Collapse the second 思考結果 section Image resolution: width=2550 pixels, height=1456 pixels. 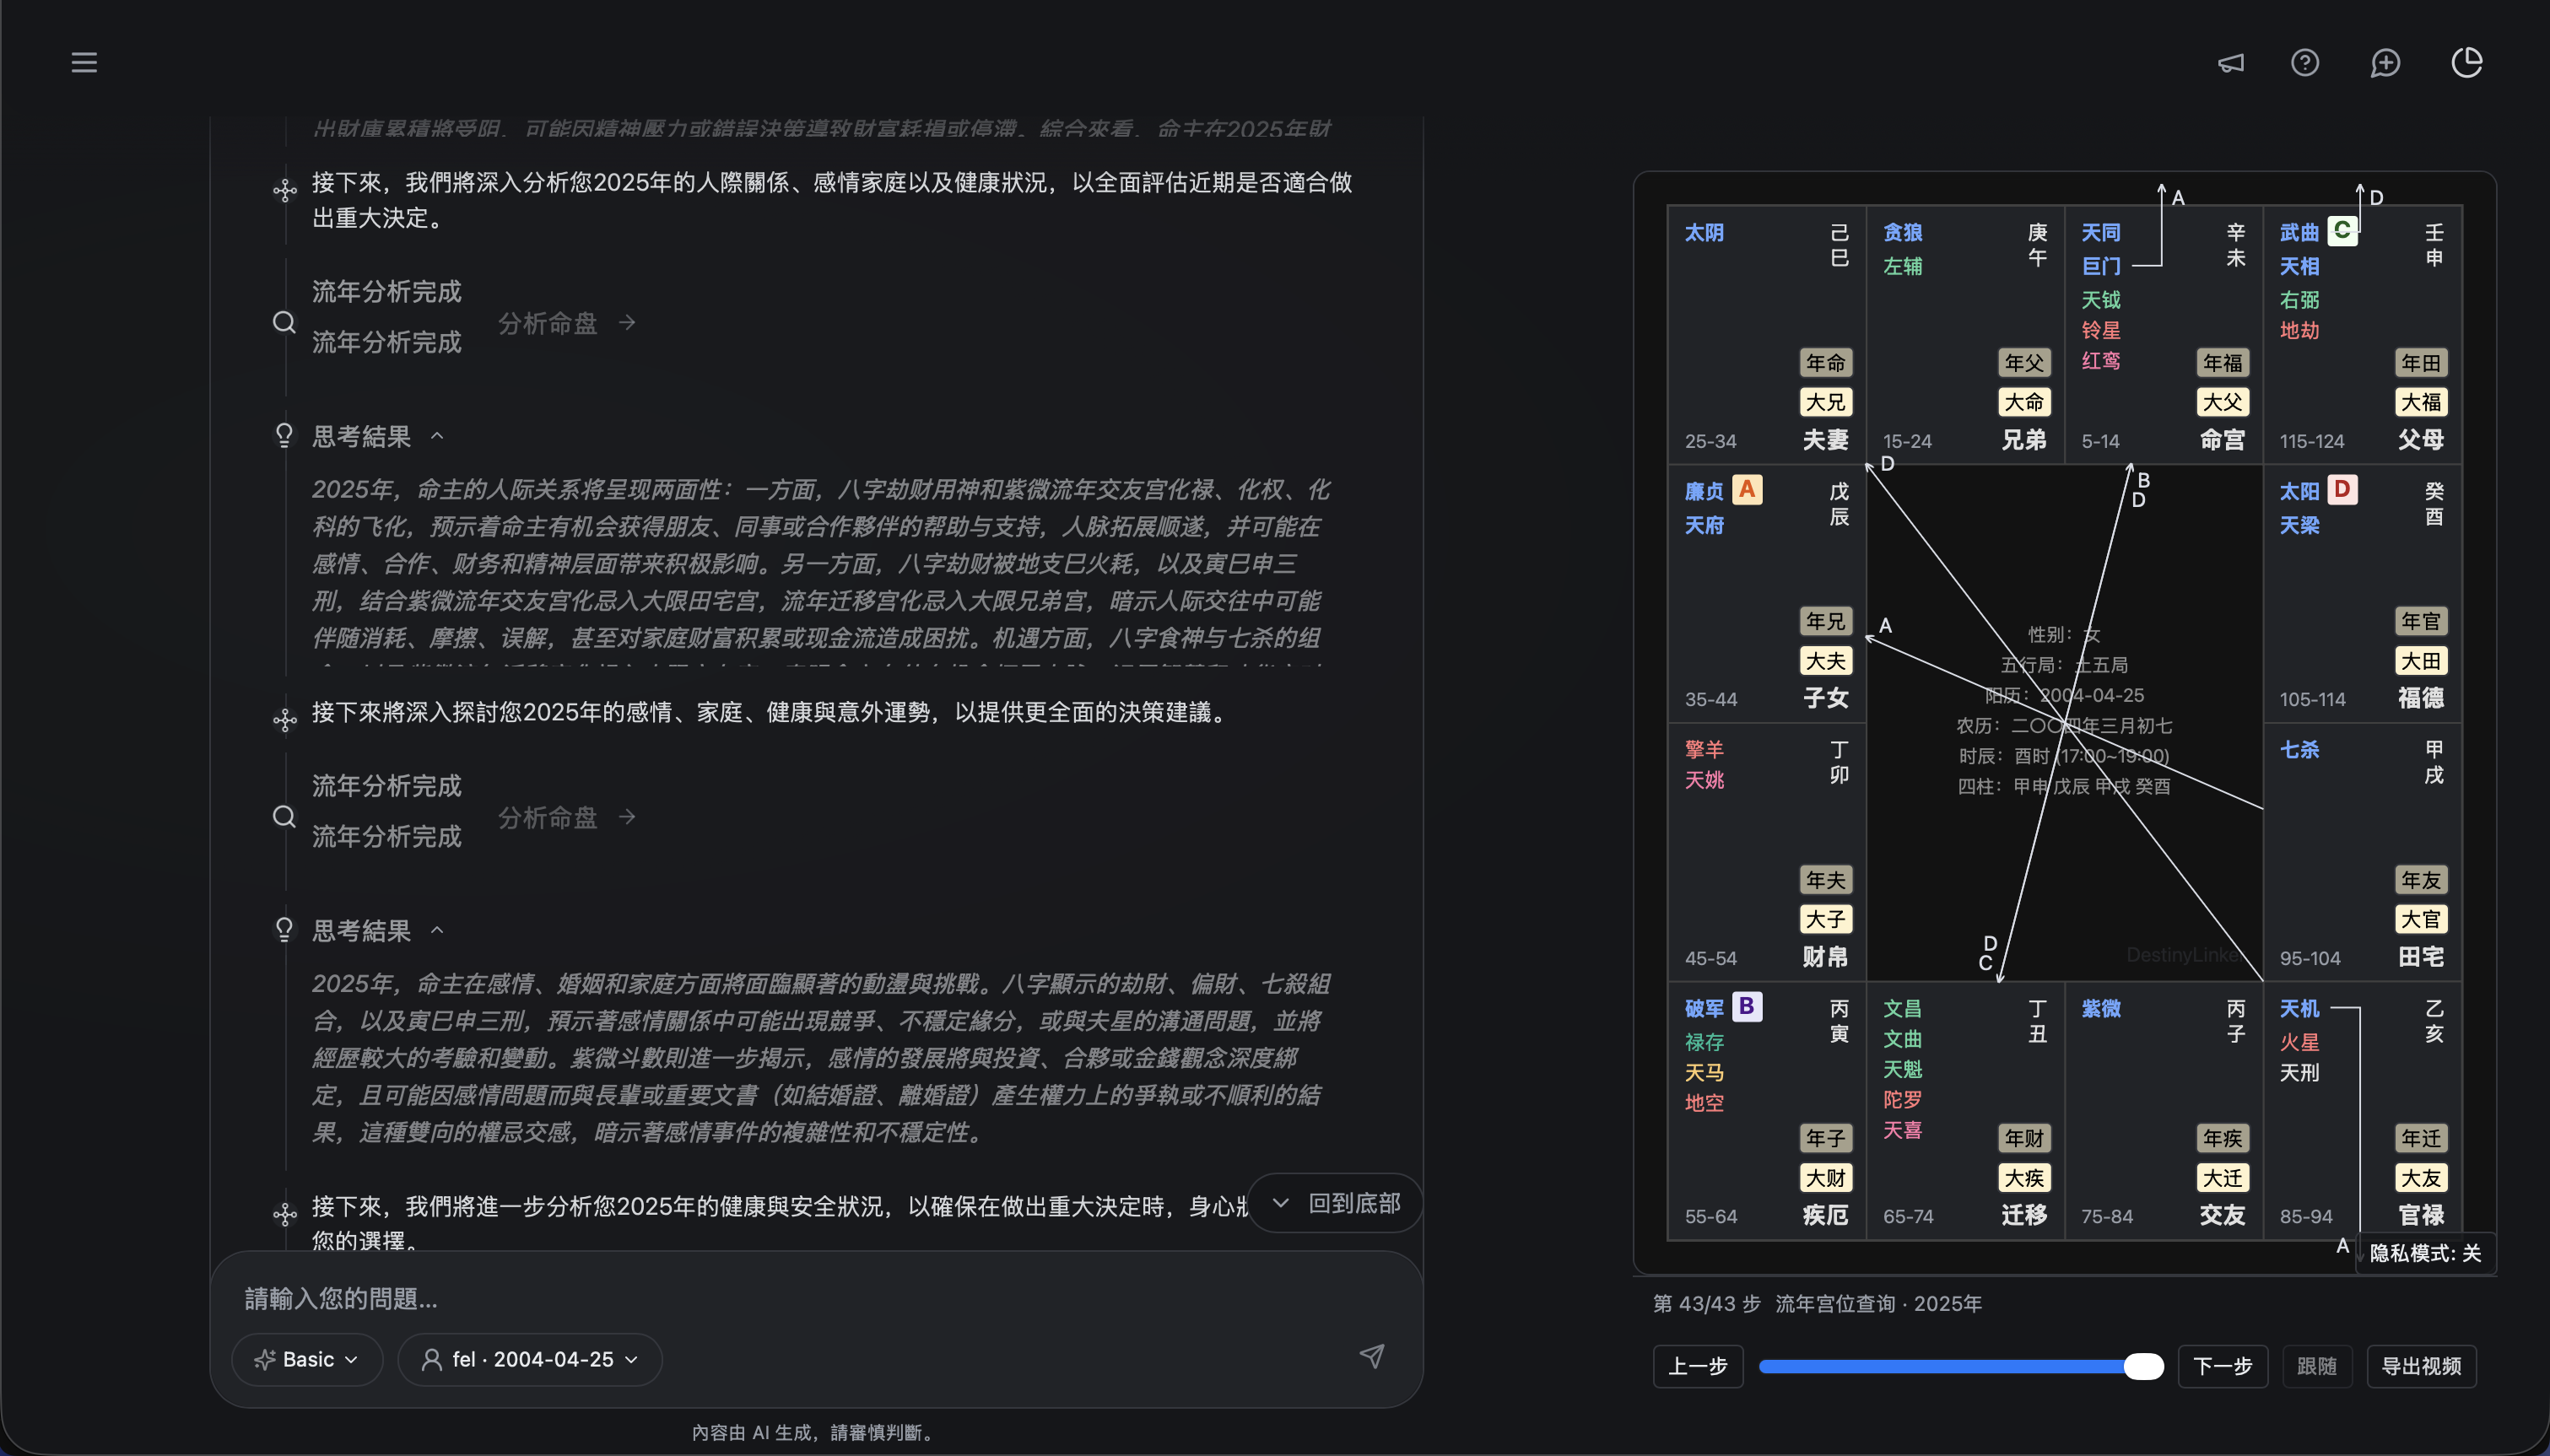click(x=437, y=930)
